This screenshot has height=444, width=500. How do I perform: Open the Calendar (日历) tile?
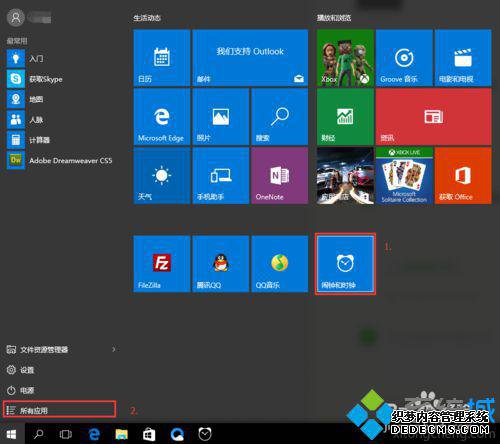tap(162, 58)
